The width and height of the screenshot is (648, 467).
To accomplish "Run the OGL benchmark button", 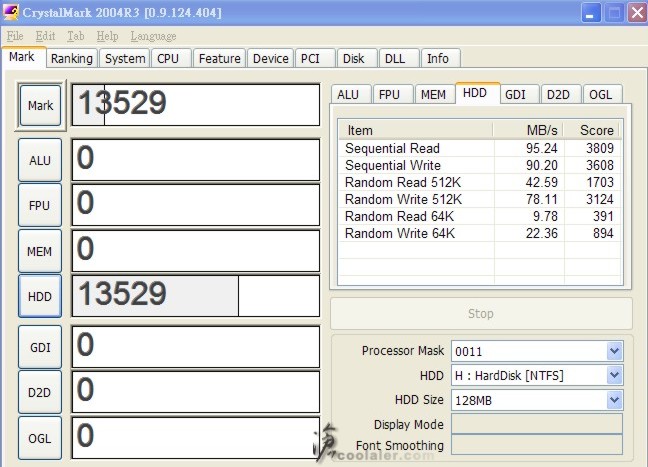I will [40, 438].
